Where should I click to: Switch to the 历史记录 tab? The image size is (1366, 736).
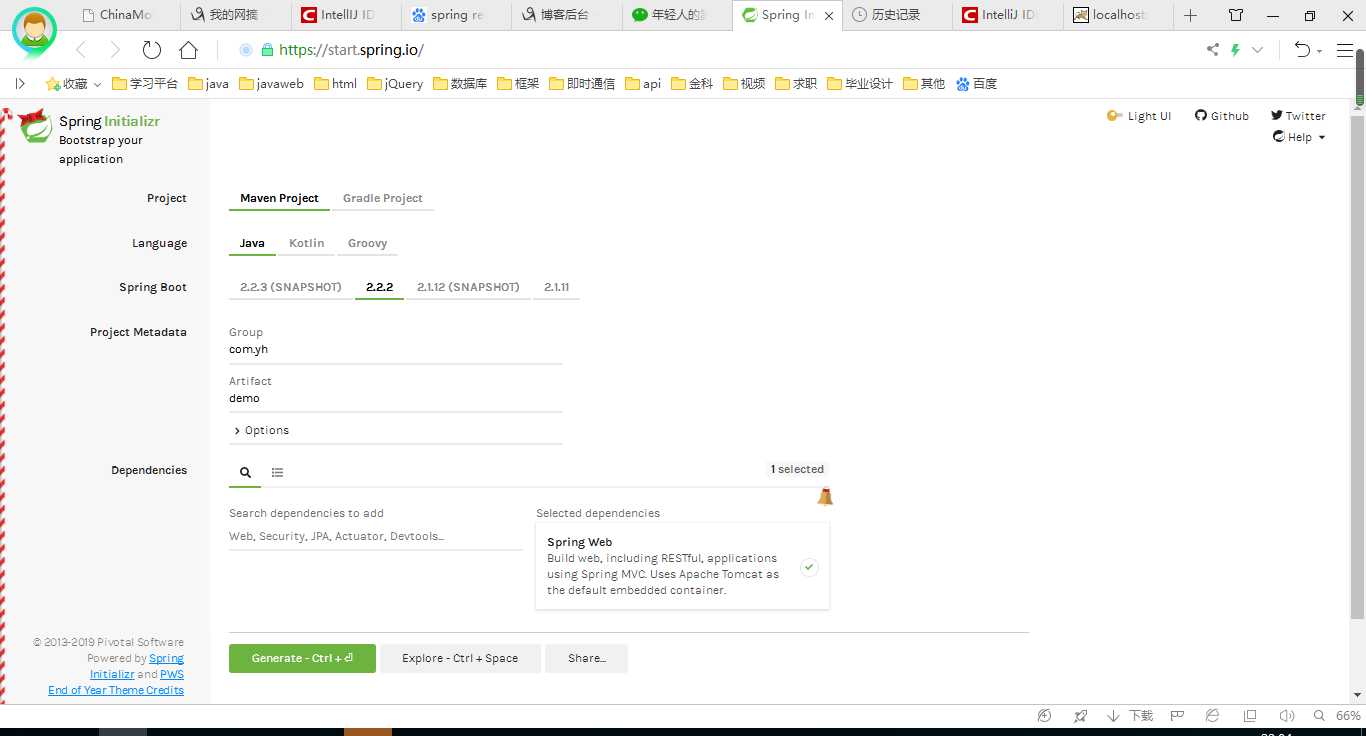tap(895, 15)
